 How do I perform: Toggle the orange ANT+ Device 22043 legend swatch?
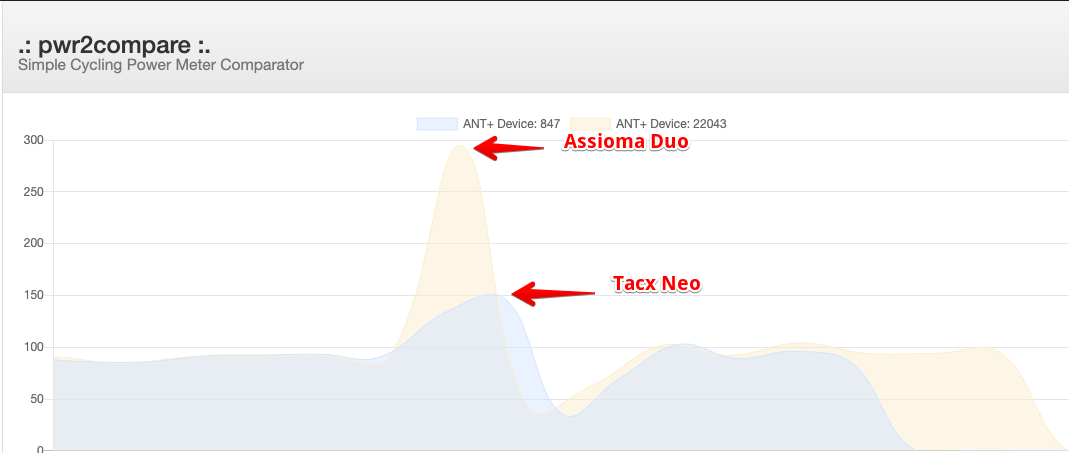(590, 123)
